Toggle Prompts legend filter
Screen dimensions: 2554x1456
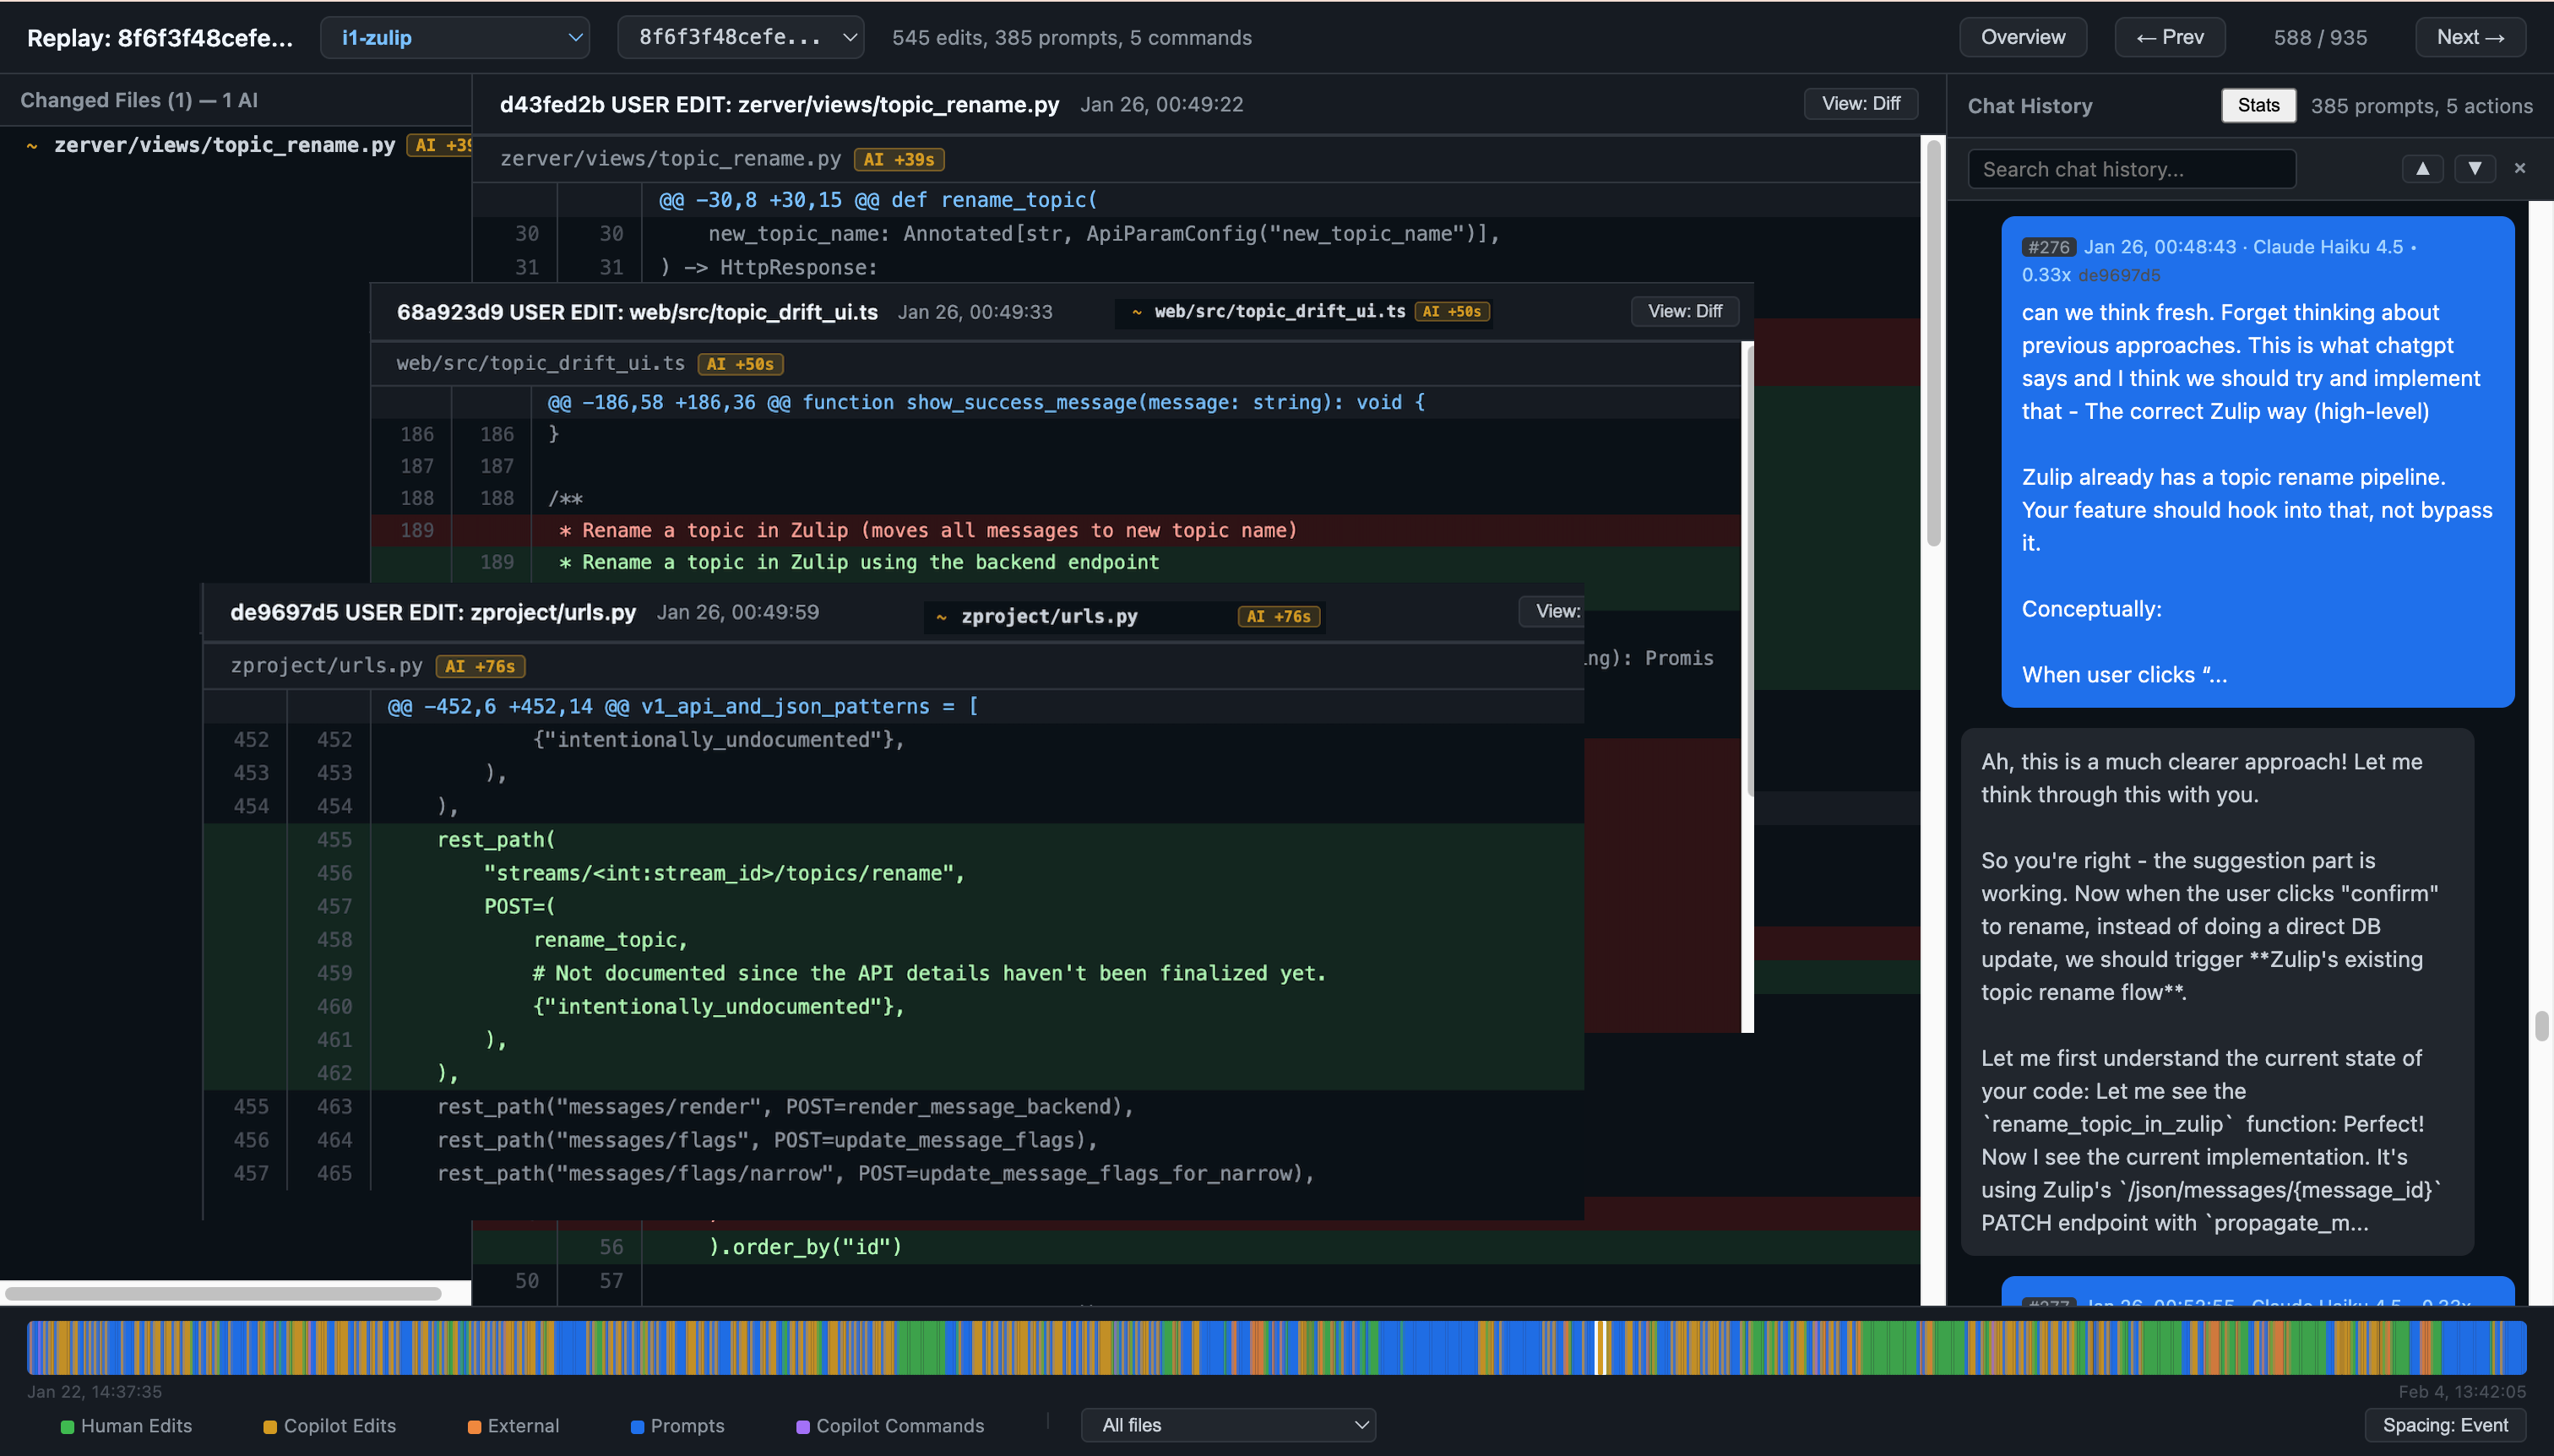click(677, 1426)
